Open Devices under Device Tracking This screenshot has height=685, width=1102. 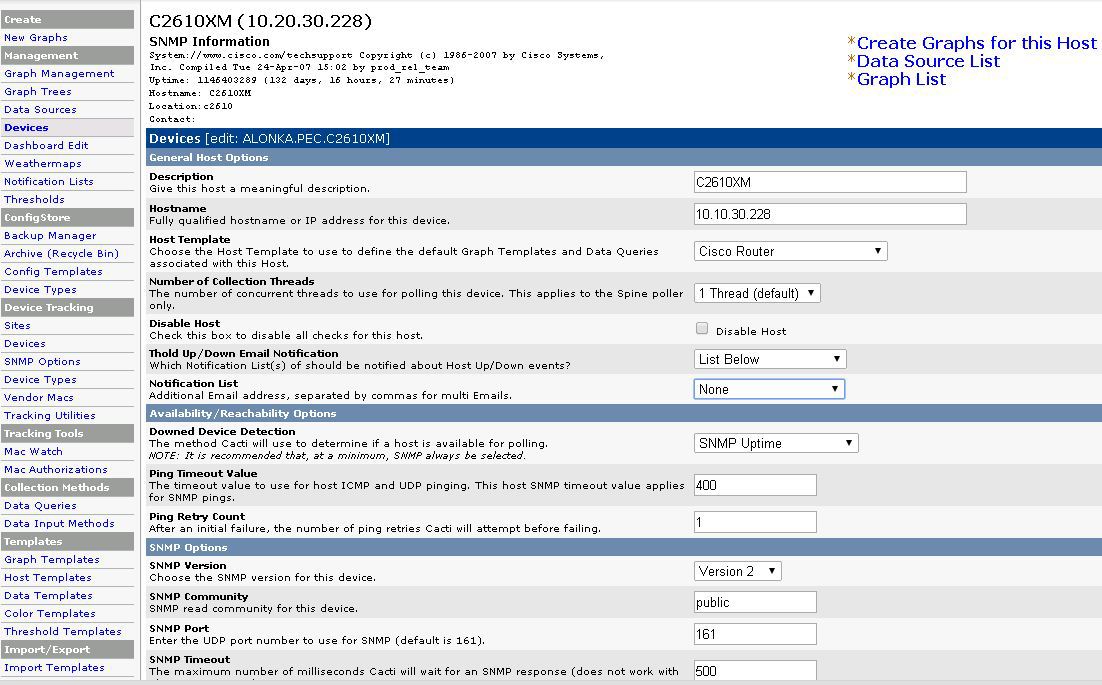point(25,344)
